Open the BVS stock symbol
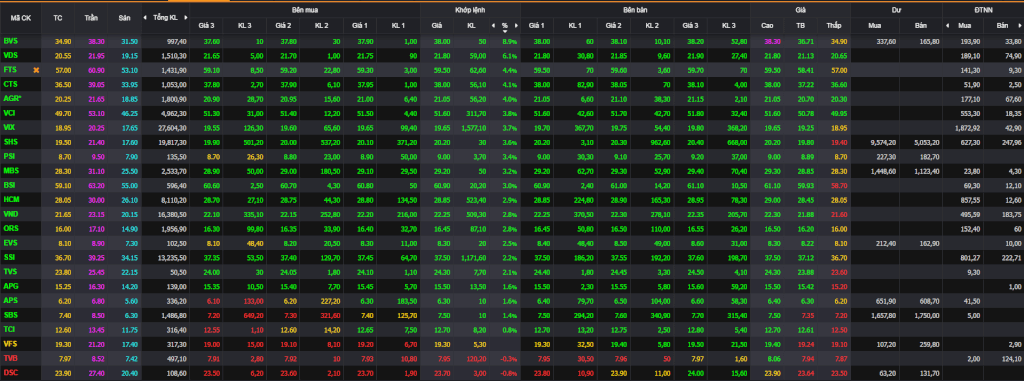This screenshot has height=381, width=1024. [10, 41]
